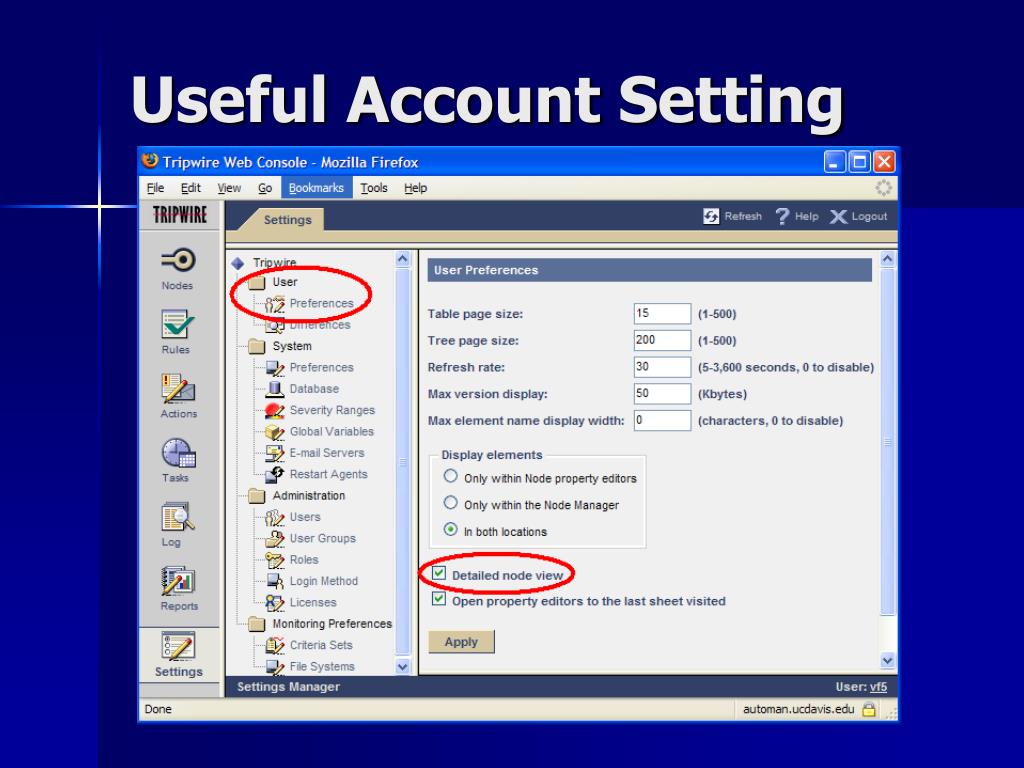This screenshot has height=768, width=1024.
Task: Click the vf5 user link
Action: pyautogui.click(x=878, y=687)
